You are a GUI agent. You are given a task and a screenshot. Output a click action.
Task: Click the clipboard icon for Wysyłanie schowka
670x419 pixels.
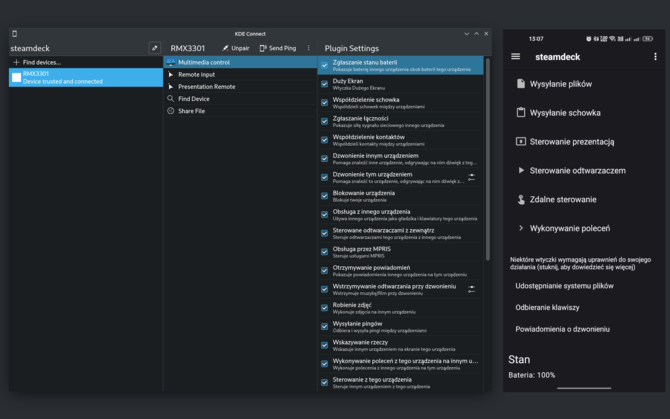pos(520,112)
